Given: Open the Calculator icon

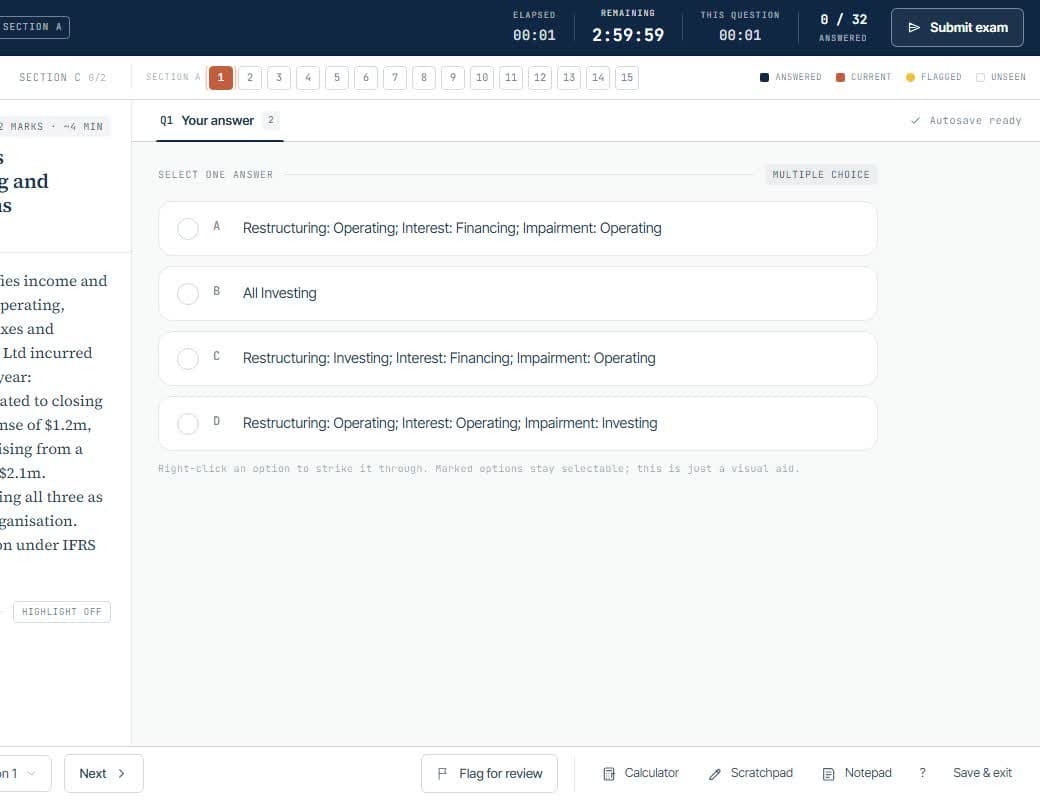Looking at the screenshot, I should click(609, 773).
